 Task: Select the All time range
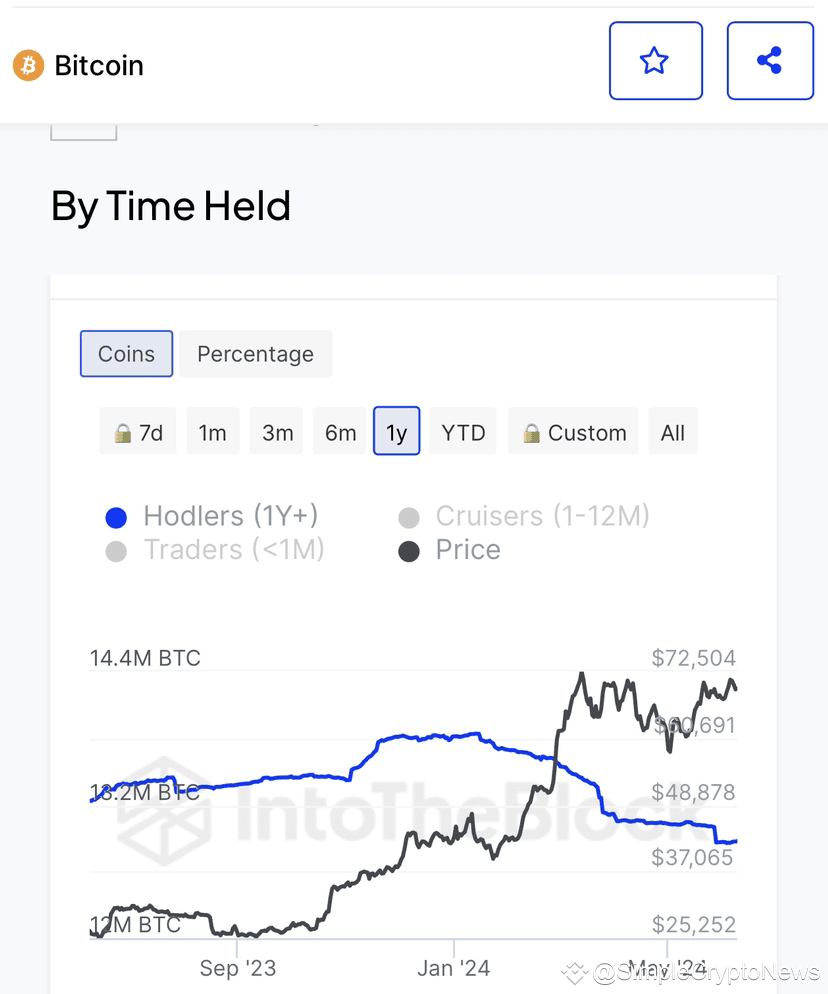pyautogui.click(x=673, y=433)
